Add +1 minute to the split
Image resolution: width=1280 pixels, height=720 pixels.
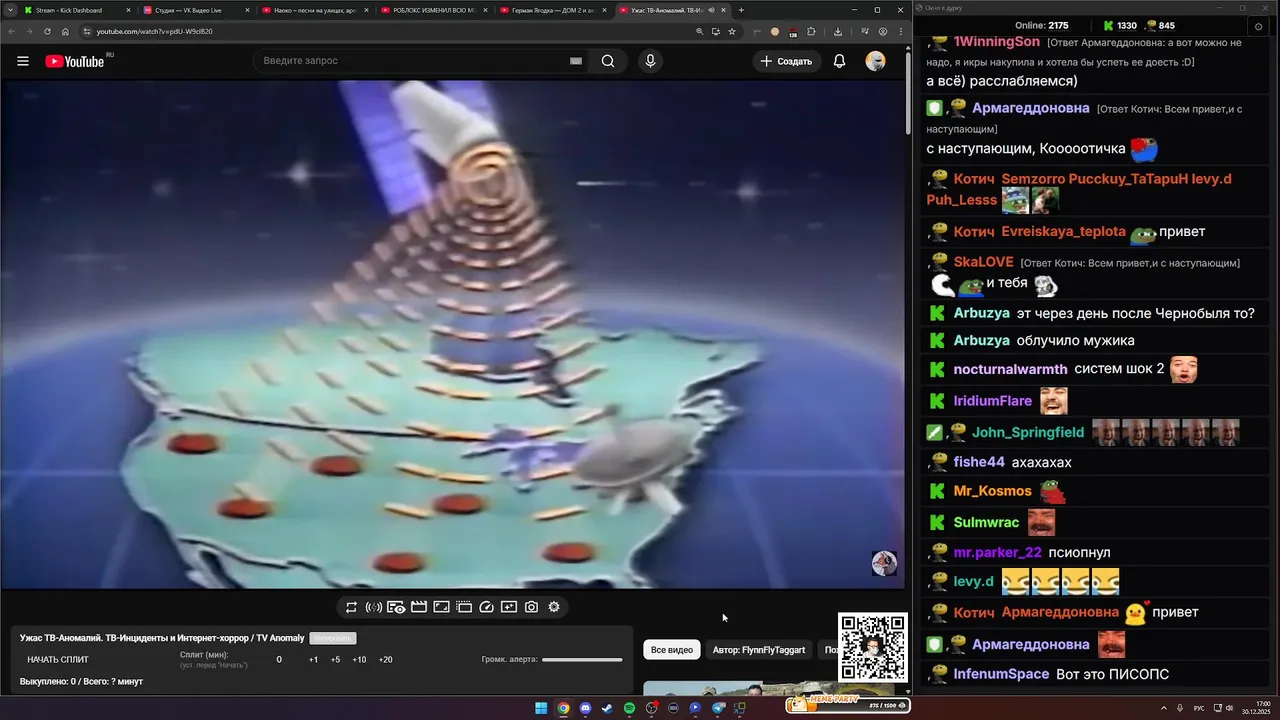coord(313,660)
